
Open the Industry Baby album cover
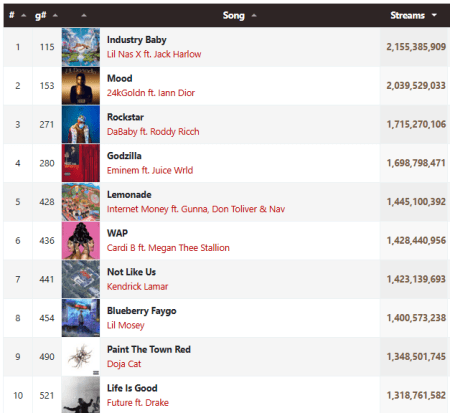81,47
